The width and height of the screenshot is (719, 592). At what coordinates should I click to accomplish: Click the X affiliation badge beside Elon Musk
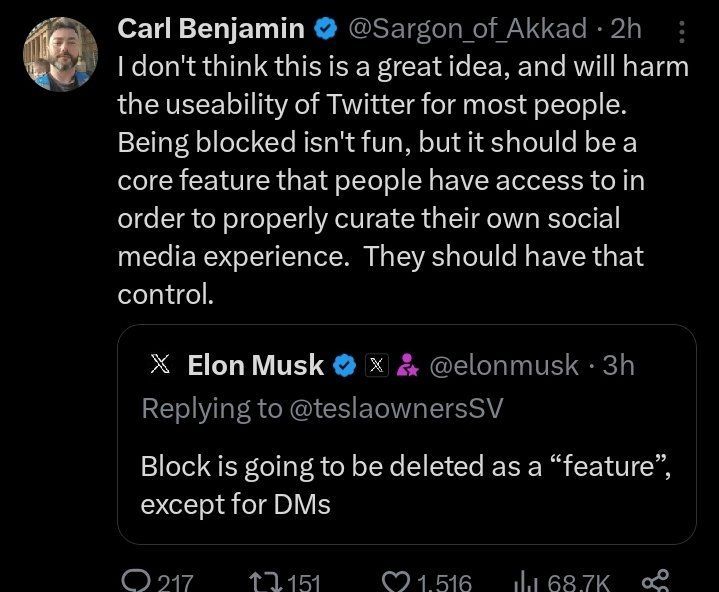click(375, 366)
